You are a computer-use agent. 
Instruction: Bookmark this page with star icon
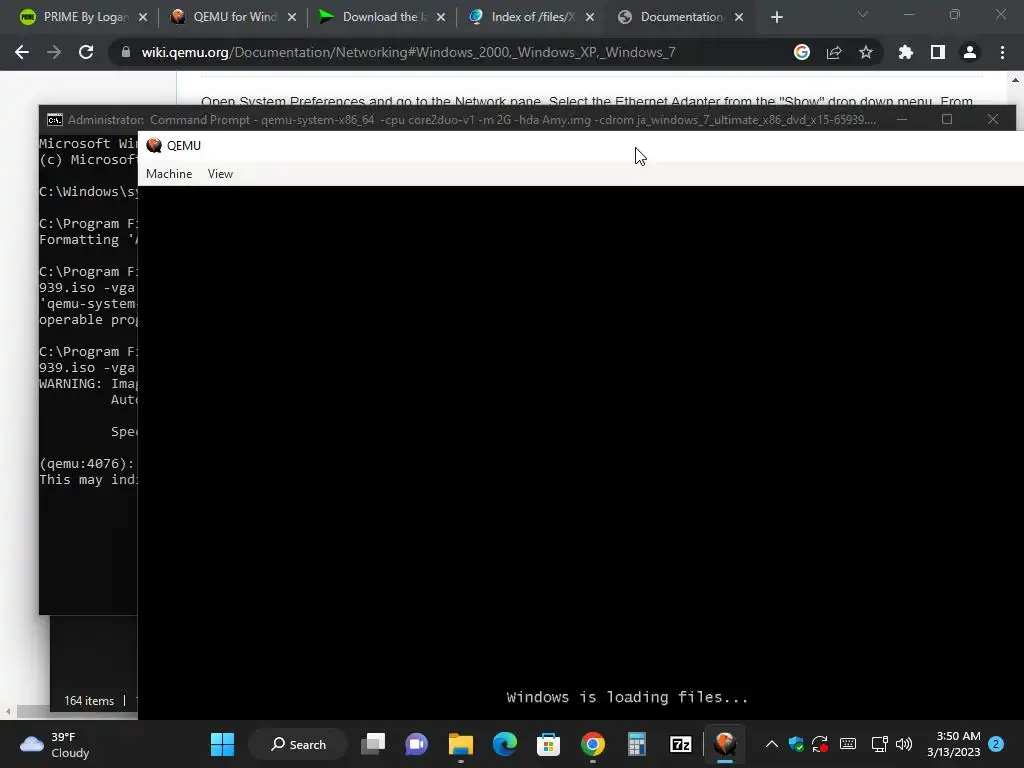point(866,52)
